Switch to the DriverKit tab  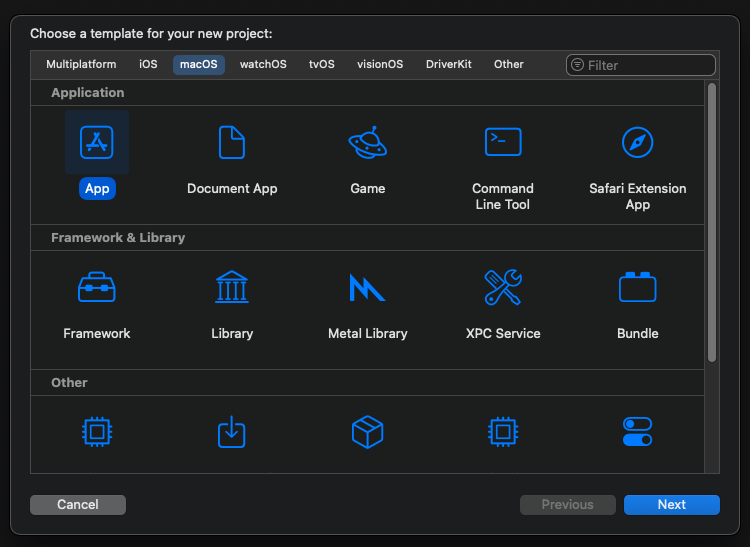[449, 65]
